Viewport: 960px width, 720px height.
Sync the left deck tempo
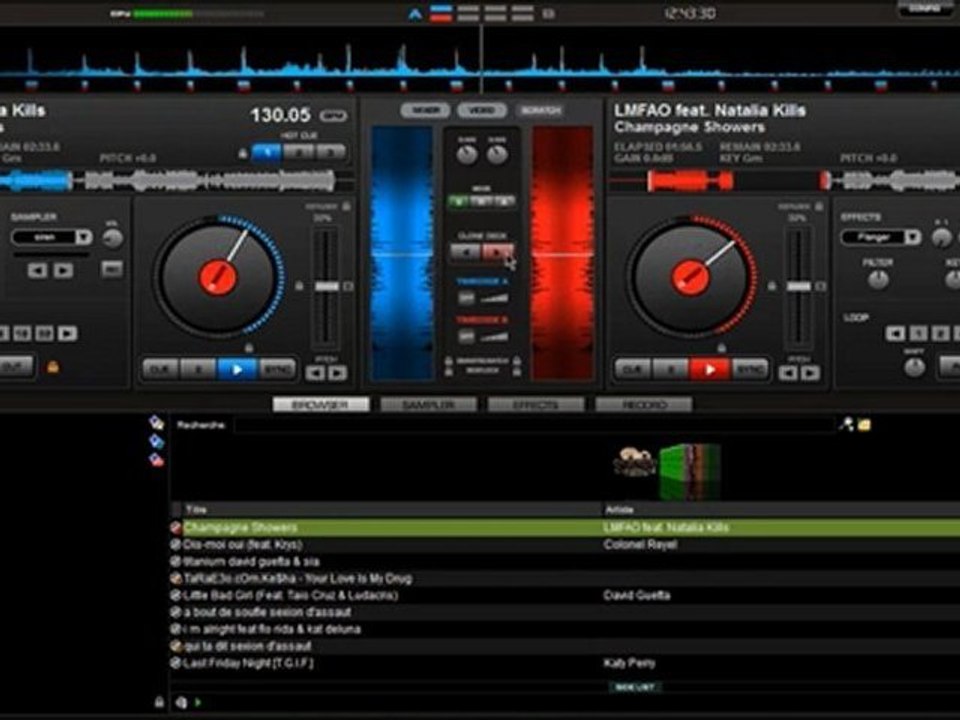click(x=277, y=369)
